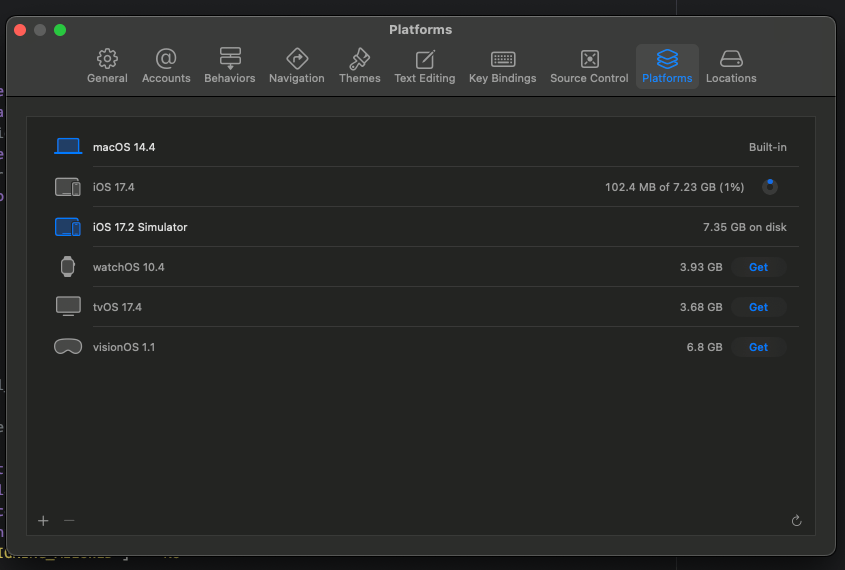The height and width of the screenshot is (570, 845).
Task: Select the iOS 17.4 row text
Action: click(x=114, y=187)
